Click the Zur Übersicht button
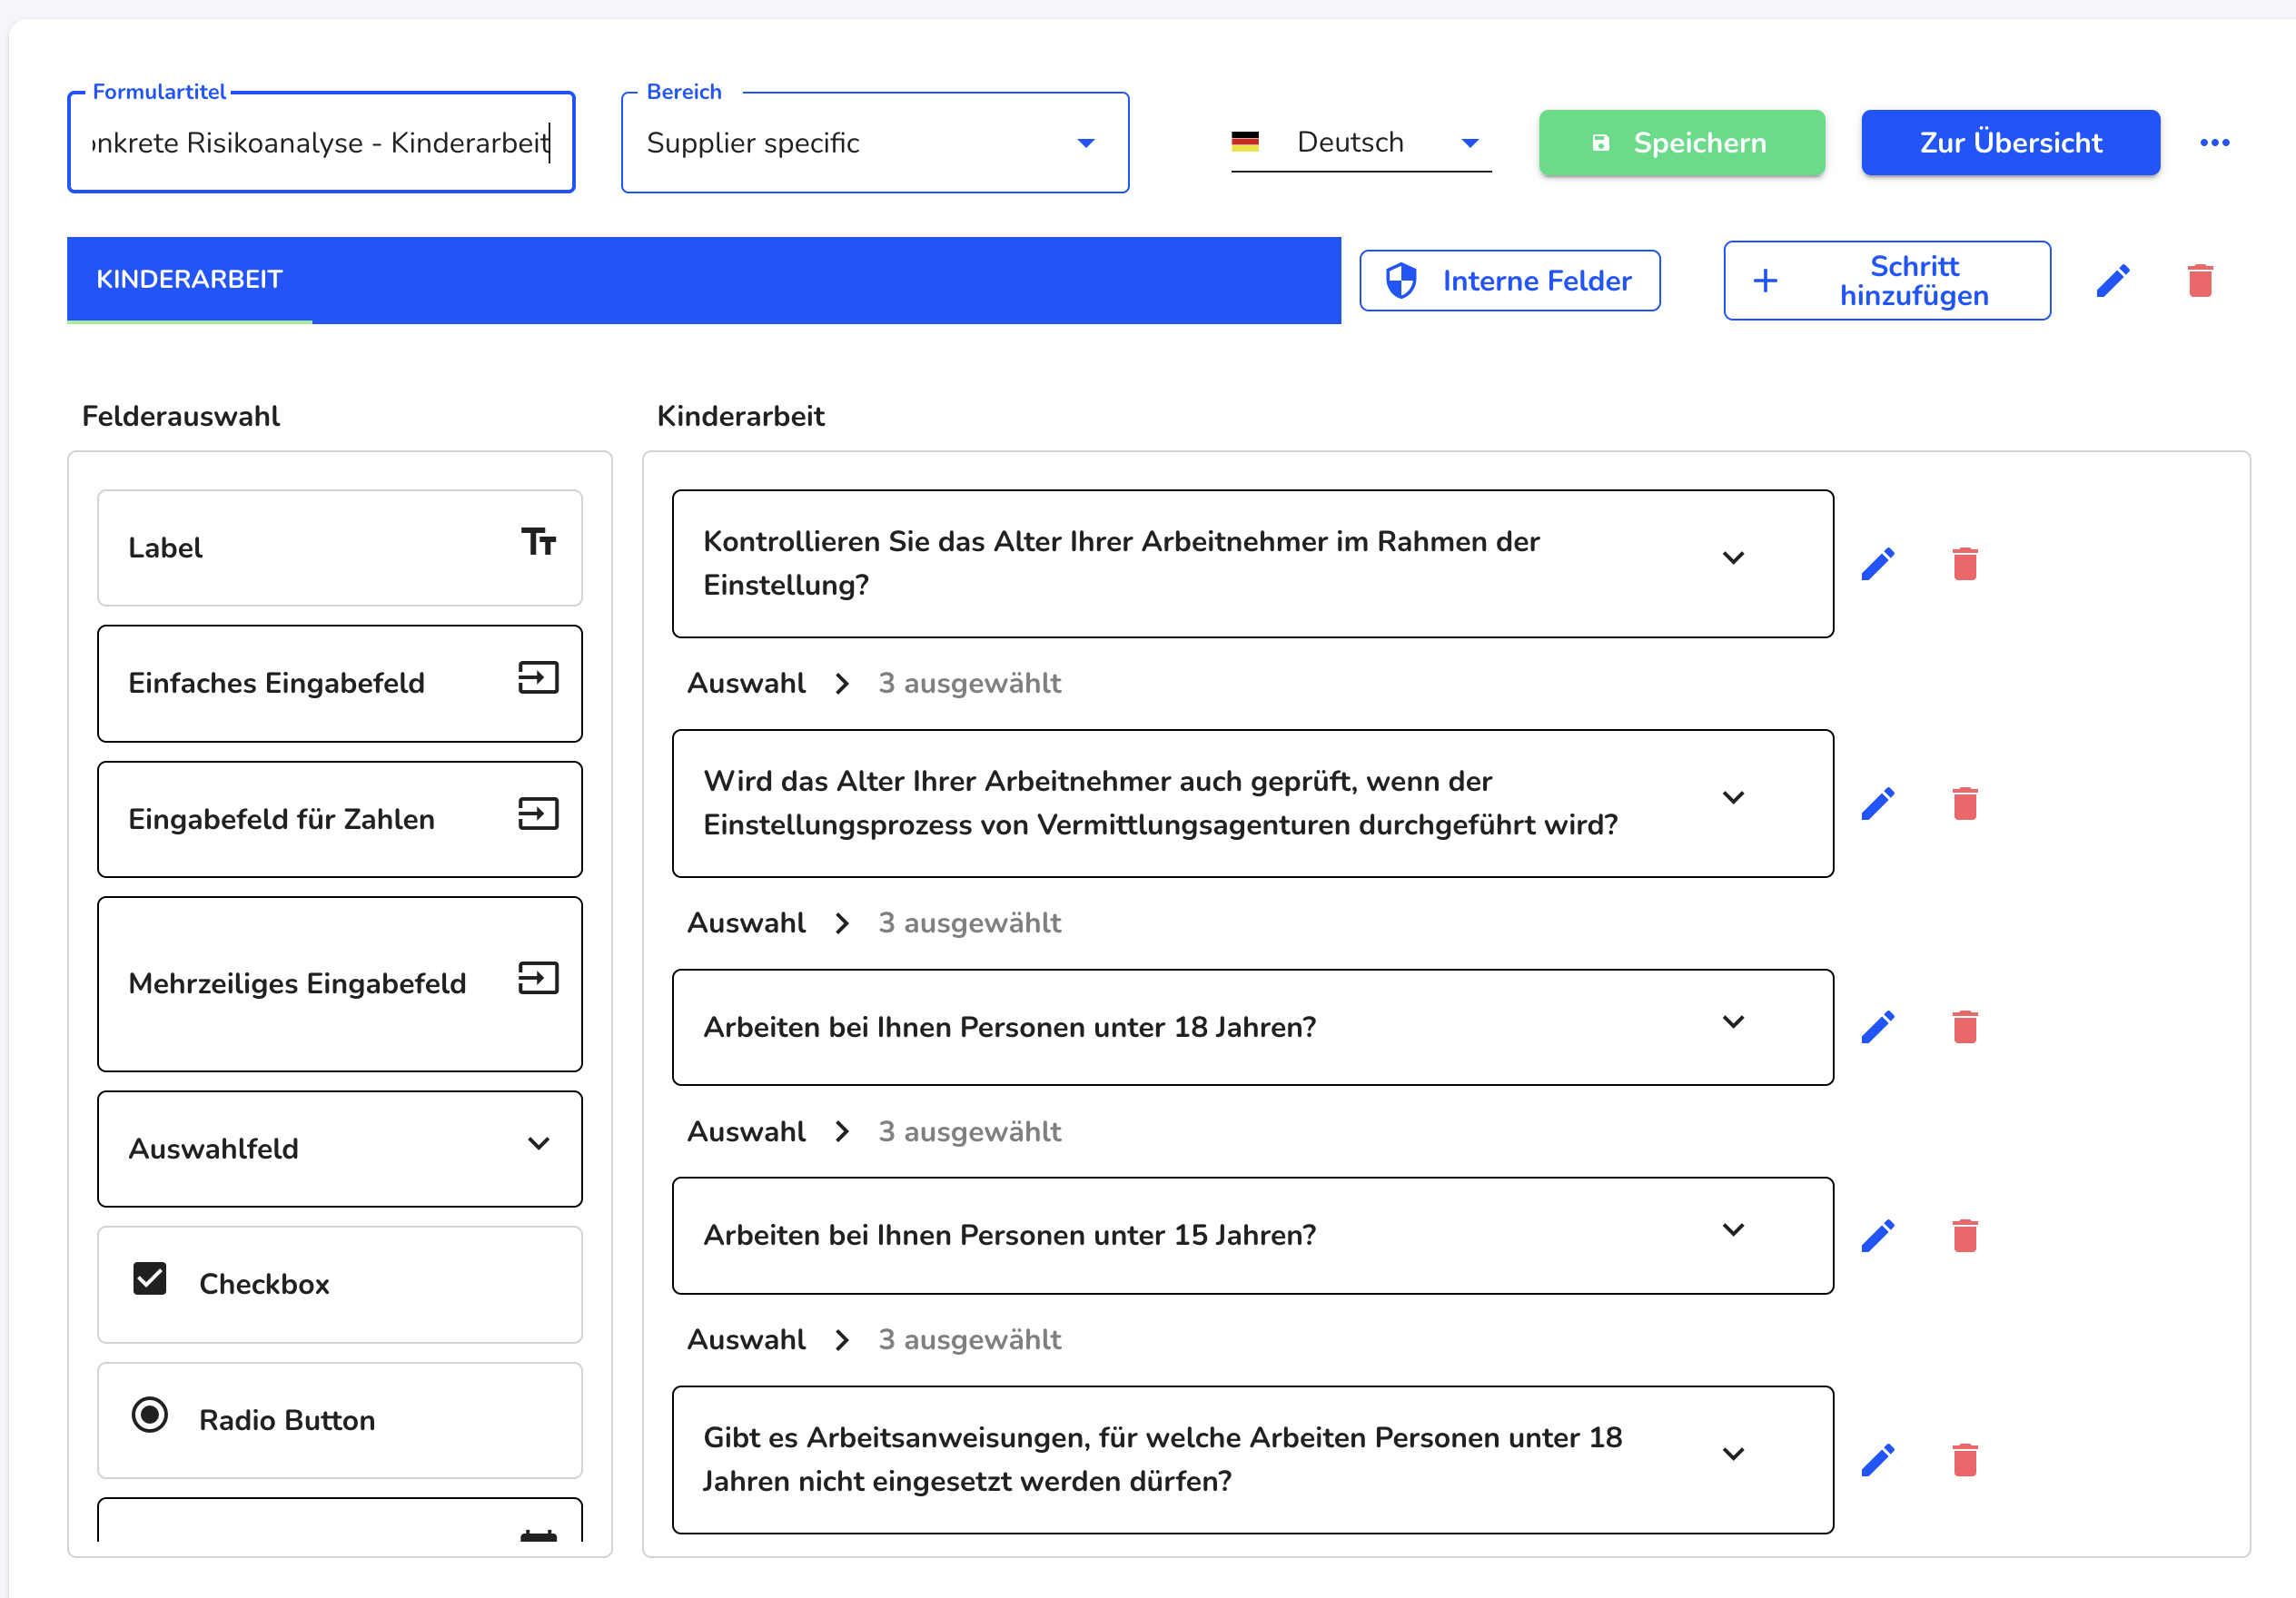The width and height of the screenshot is (2296, 1598). click(2010, 143)
